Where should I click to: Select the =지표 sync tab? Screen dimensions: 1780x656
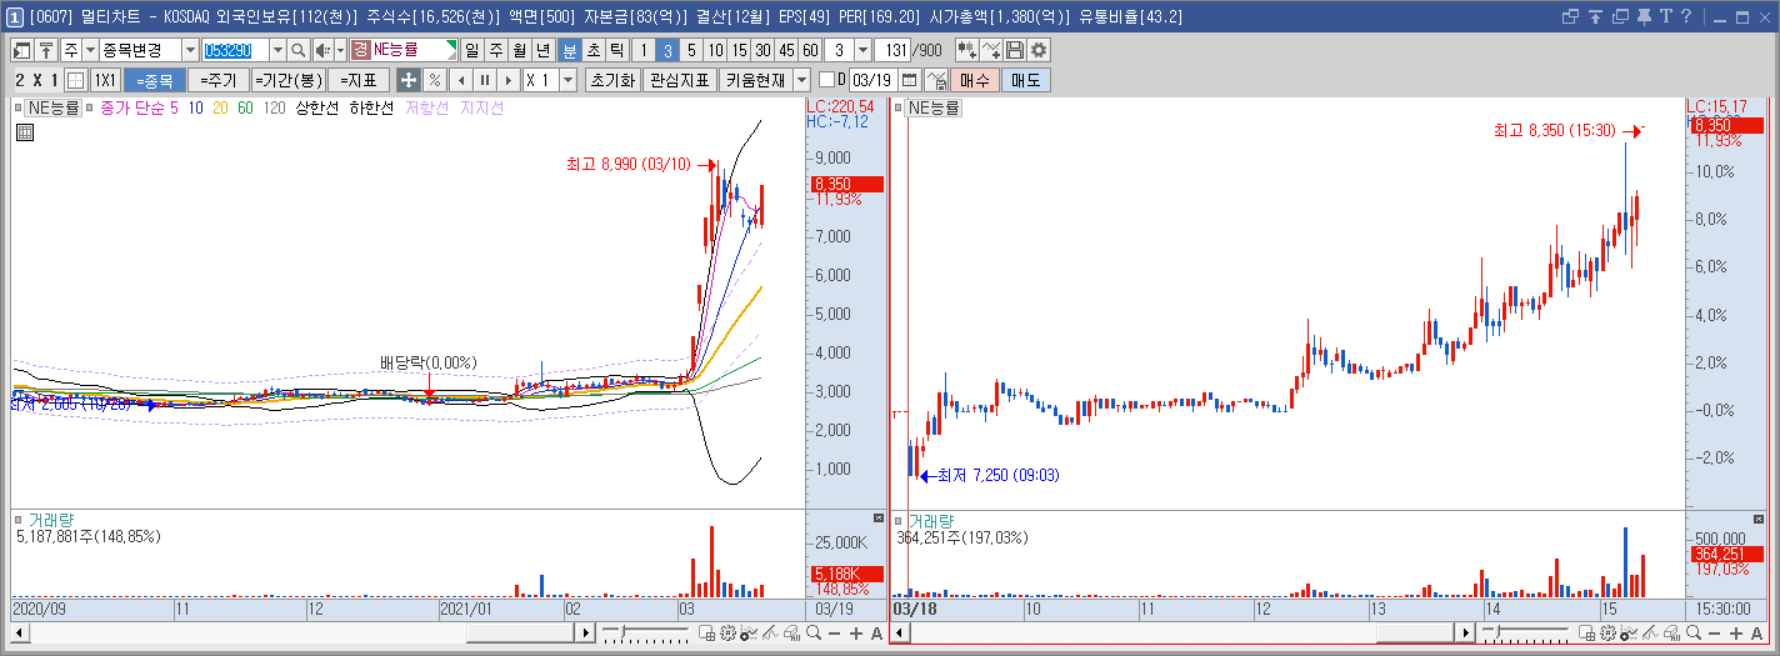[358, 80]
